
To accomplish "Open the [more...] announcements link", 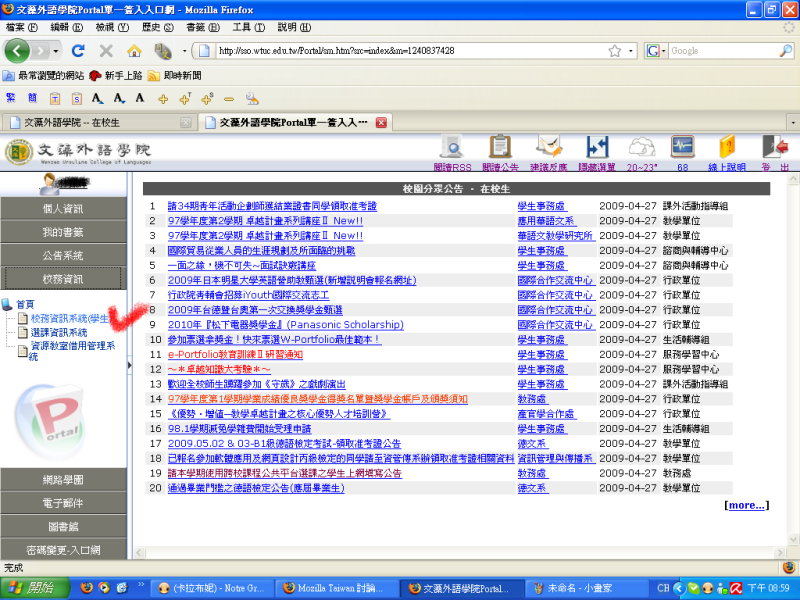I will point(746,505).
